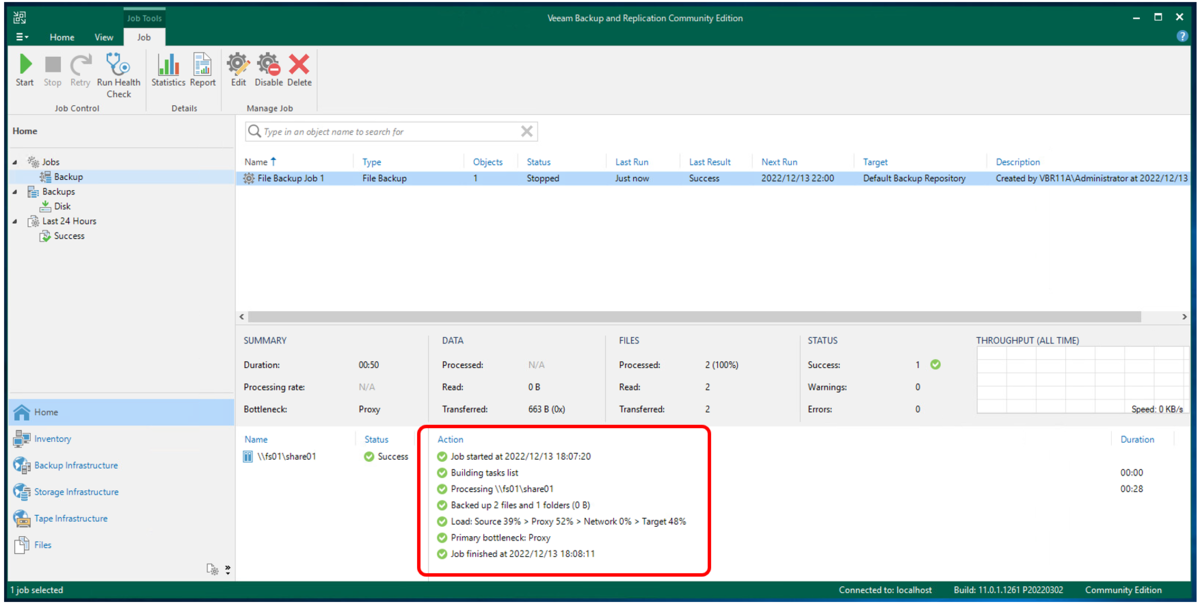Screen dimensions: 1200x604
Task: Select the \\fs01\share01 object row
Action: 325,457
